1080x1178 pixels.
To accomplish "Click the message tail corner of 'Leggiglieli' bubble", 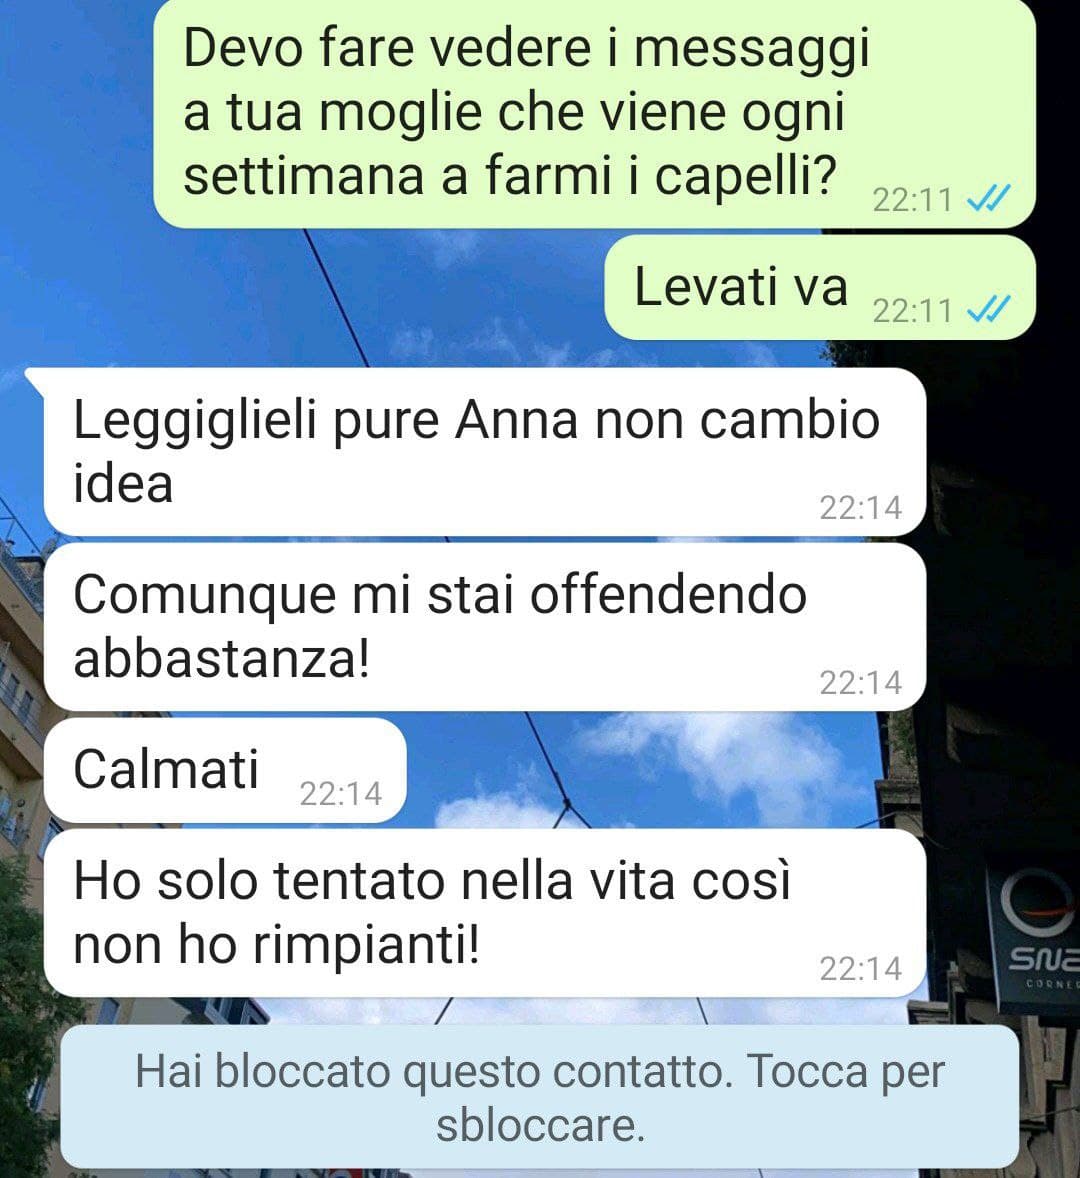I will pos(35,378).
